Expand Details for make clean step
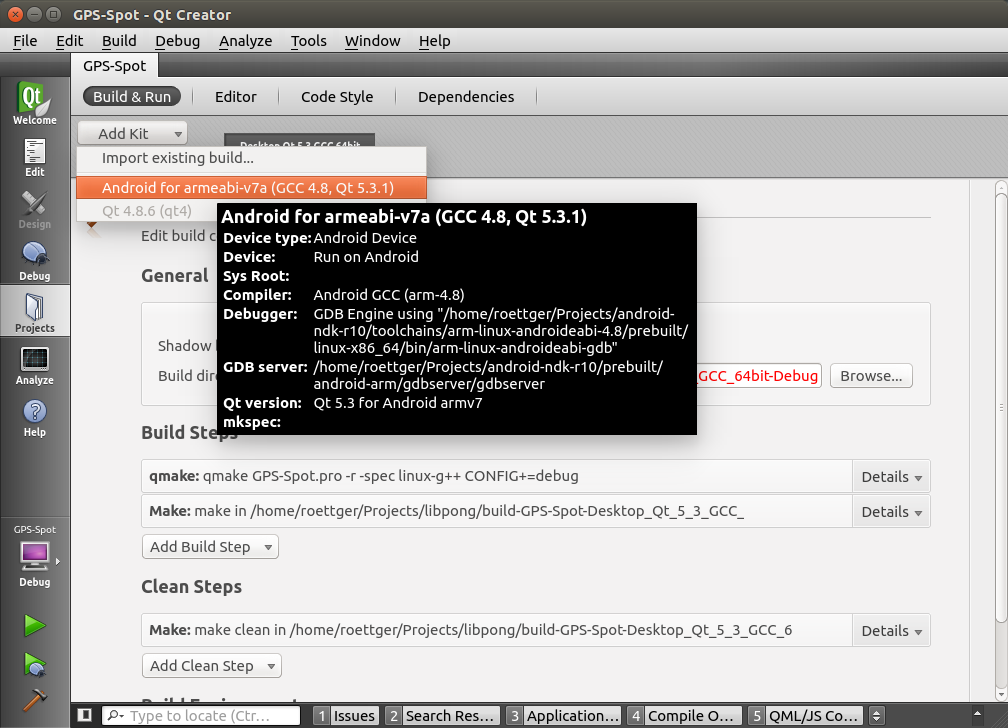The width and height of the screenshot is (1008, 728). click(x=891, y=631)
